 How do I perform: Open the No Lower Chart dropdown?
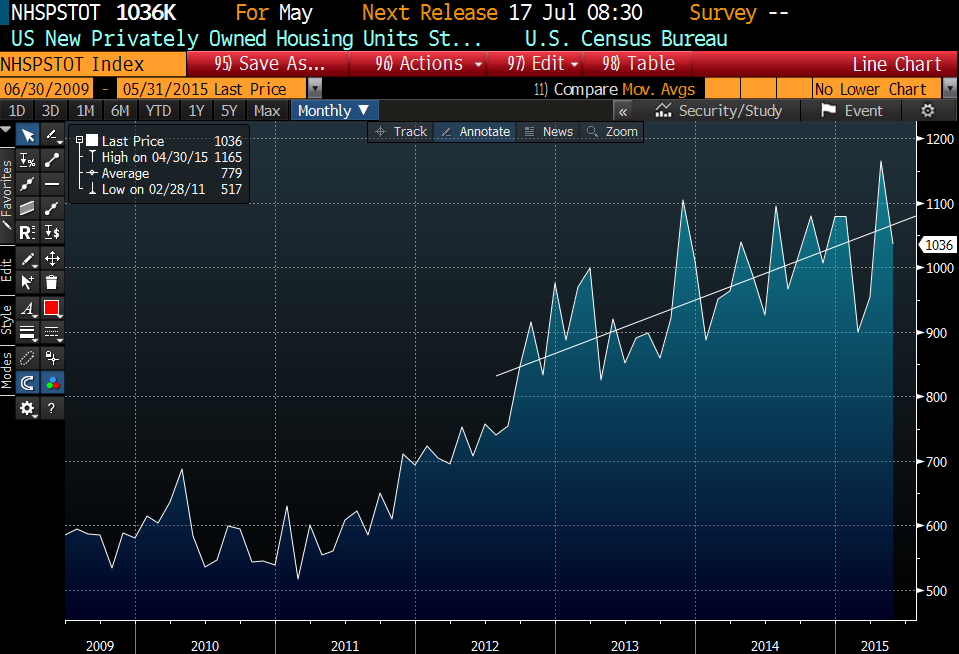click(878, 89)
